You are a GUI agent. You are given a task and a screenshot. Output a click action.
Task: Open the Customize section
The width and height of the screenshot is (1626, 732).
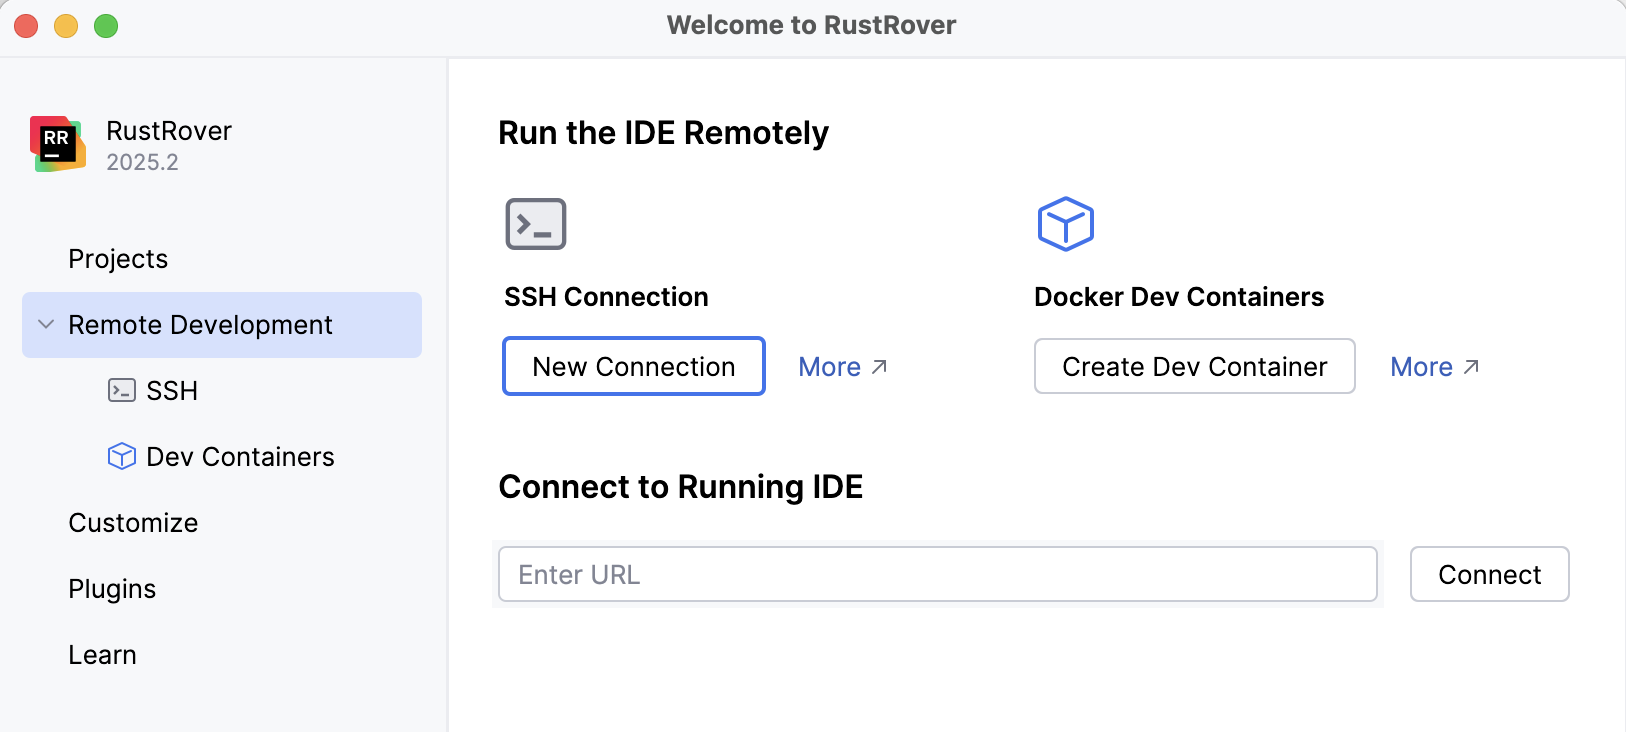[x=133, y=523]
